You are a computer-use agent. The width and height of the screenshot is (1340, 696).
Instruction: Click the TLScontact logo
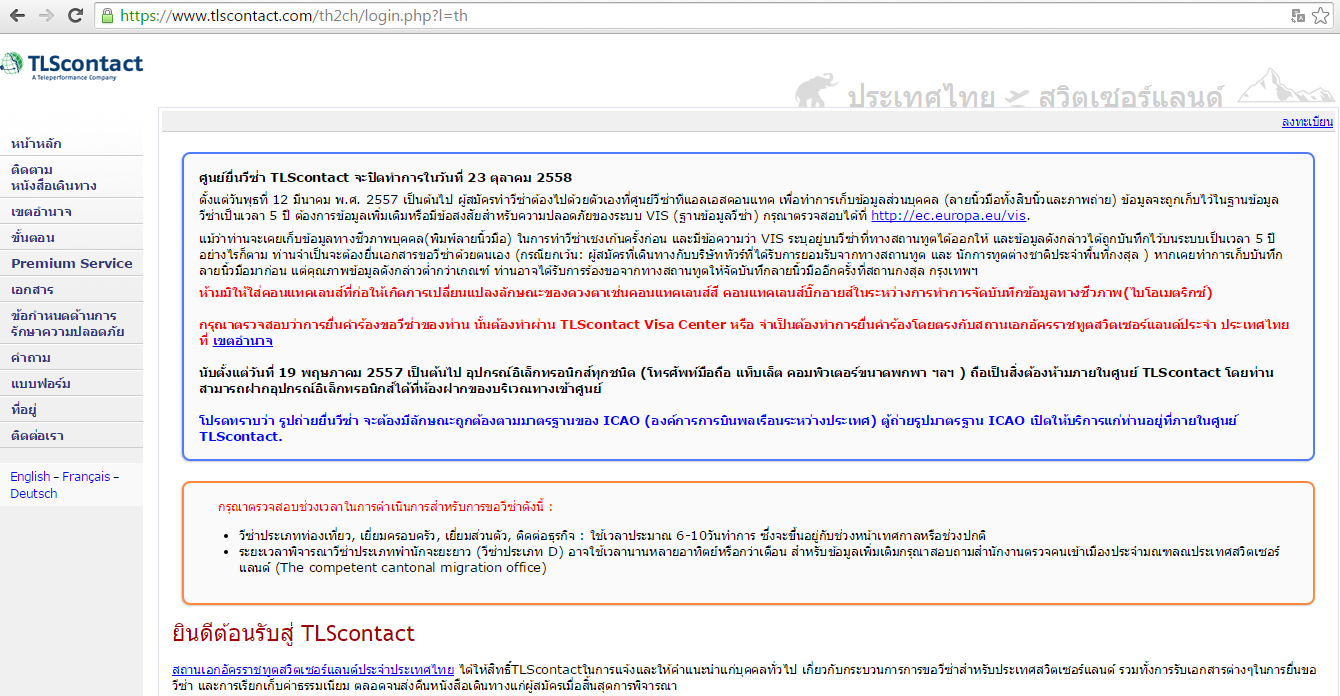72,65
